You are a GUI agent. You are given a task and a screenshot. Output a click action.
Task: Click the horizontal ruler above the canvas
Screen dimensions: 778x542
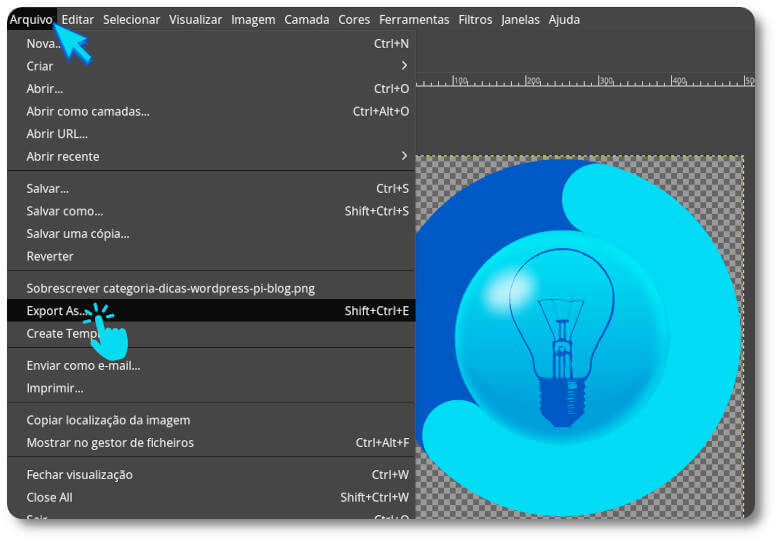[x=585, y=81]
